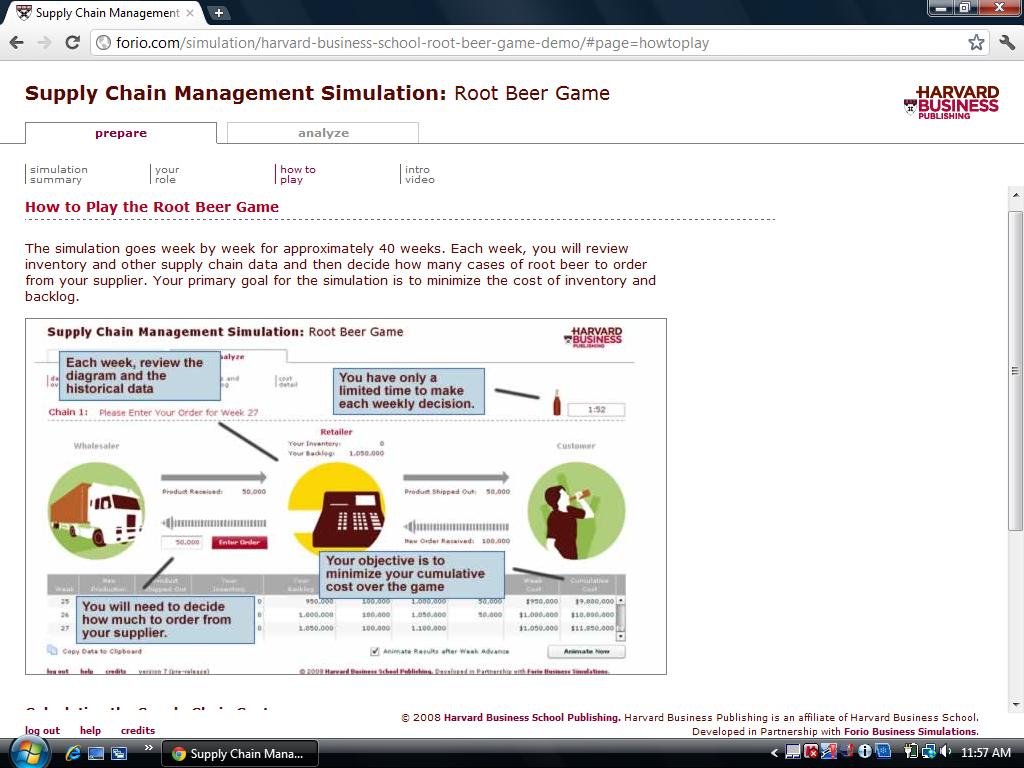Click the How to Play the Root Beer Game heading
The height and width of the screenshot is (768, 1024).
(x=152, y=207)
